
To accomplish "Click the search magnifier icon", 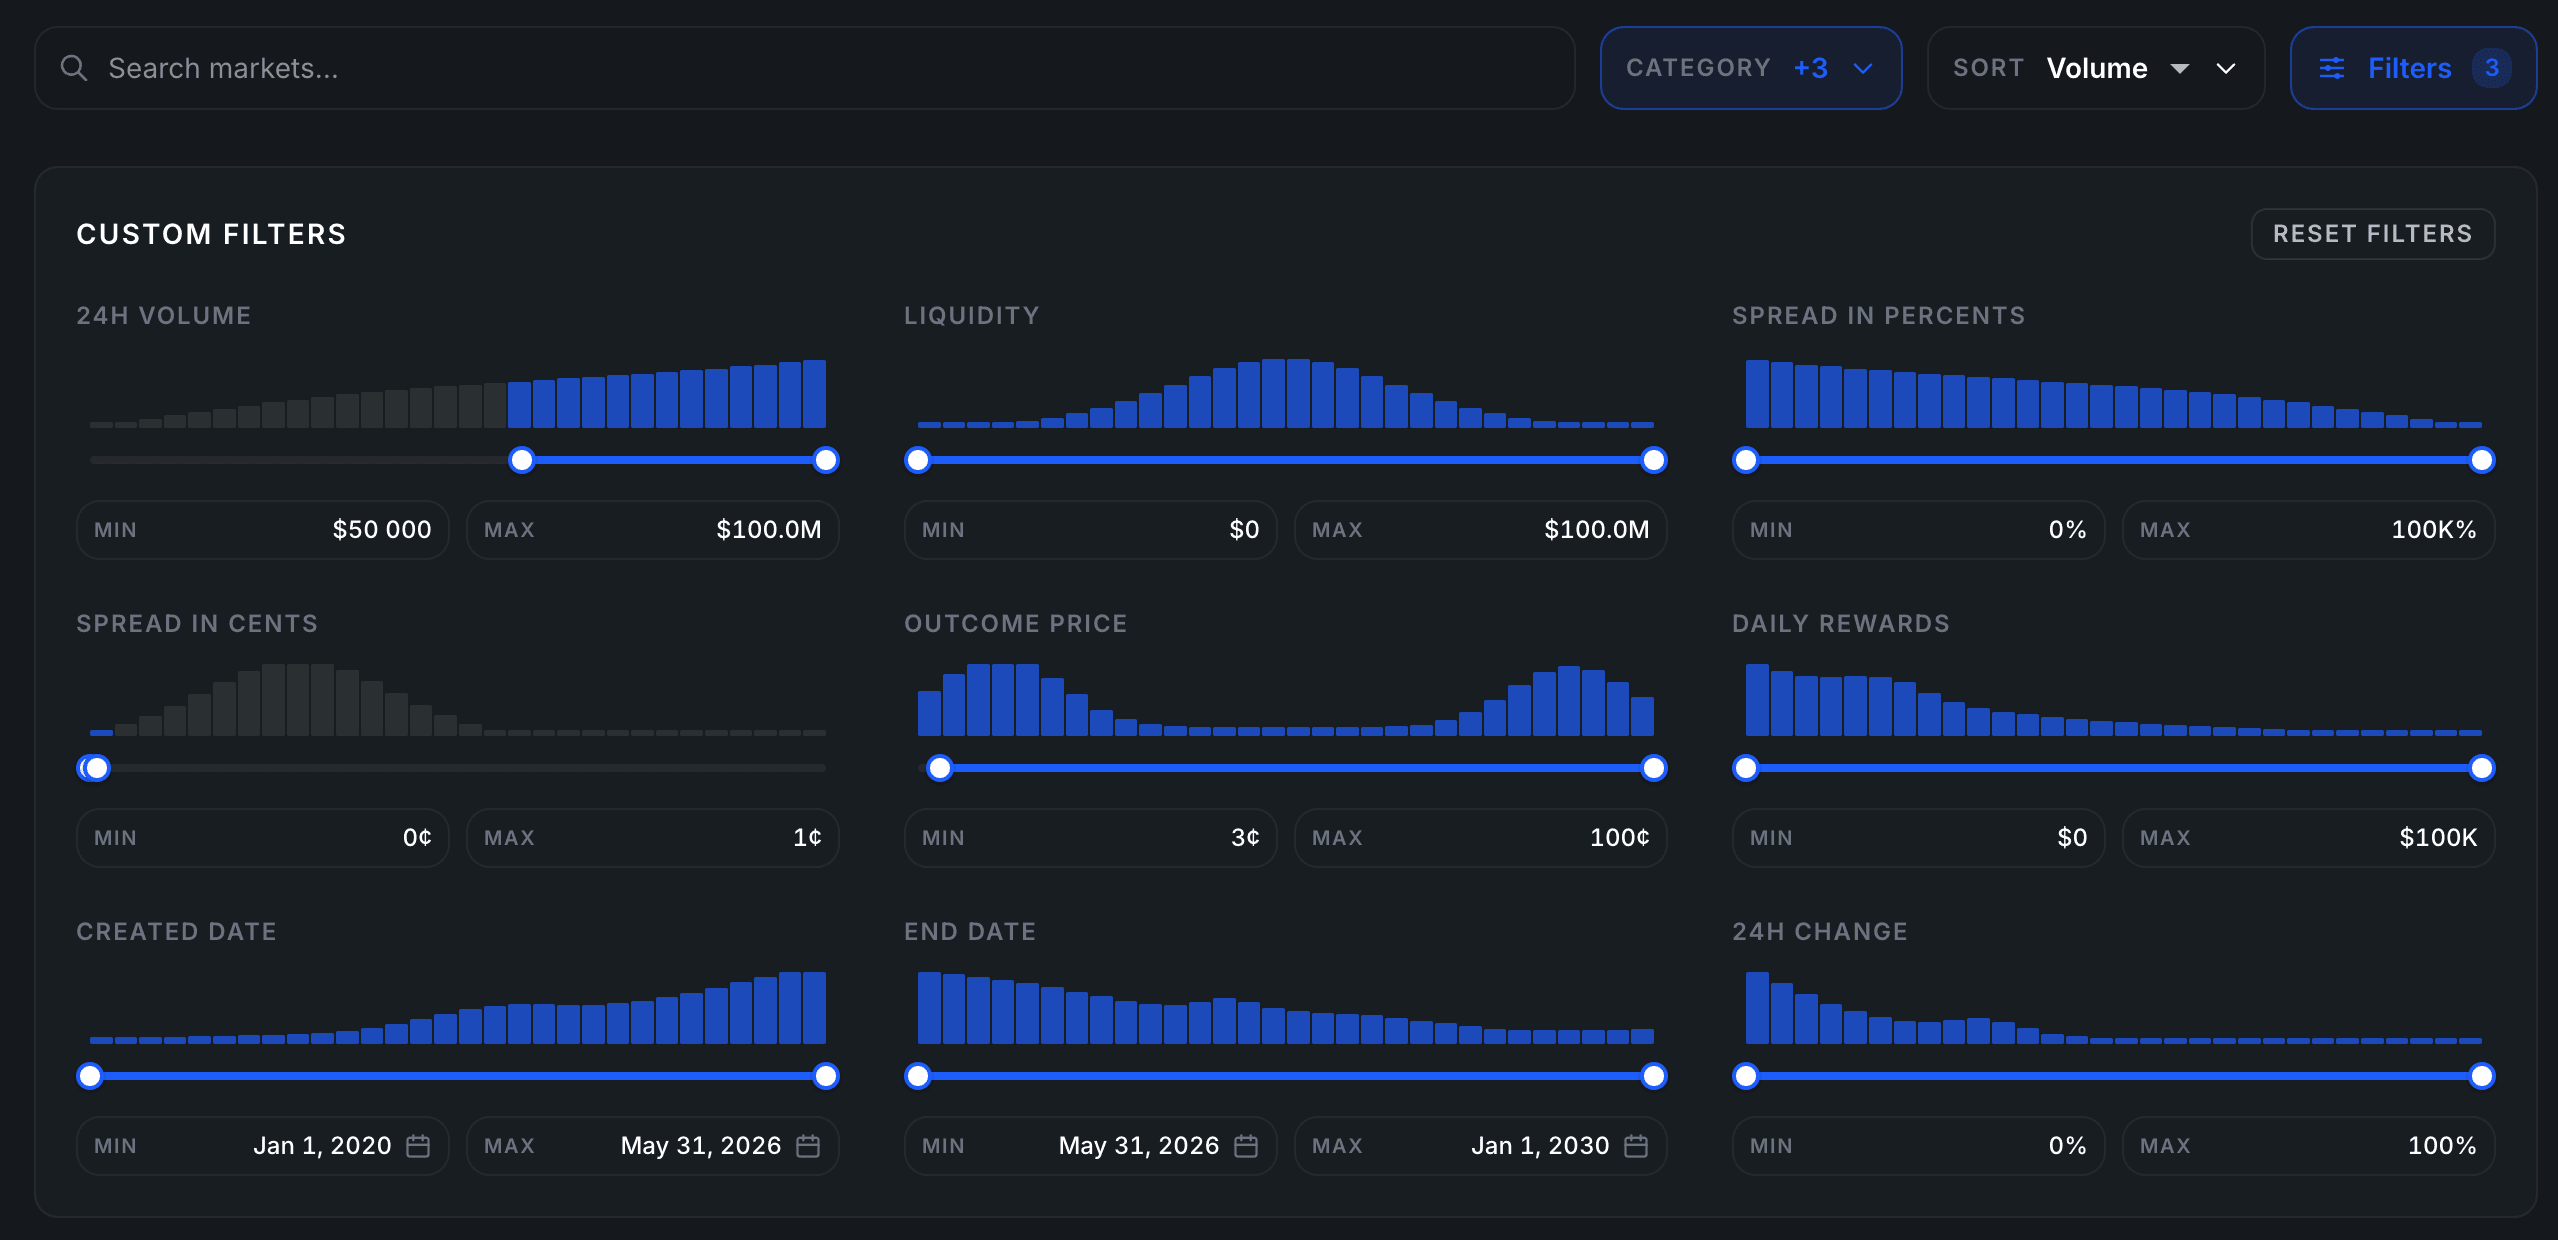I will coord(74,68).
